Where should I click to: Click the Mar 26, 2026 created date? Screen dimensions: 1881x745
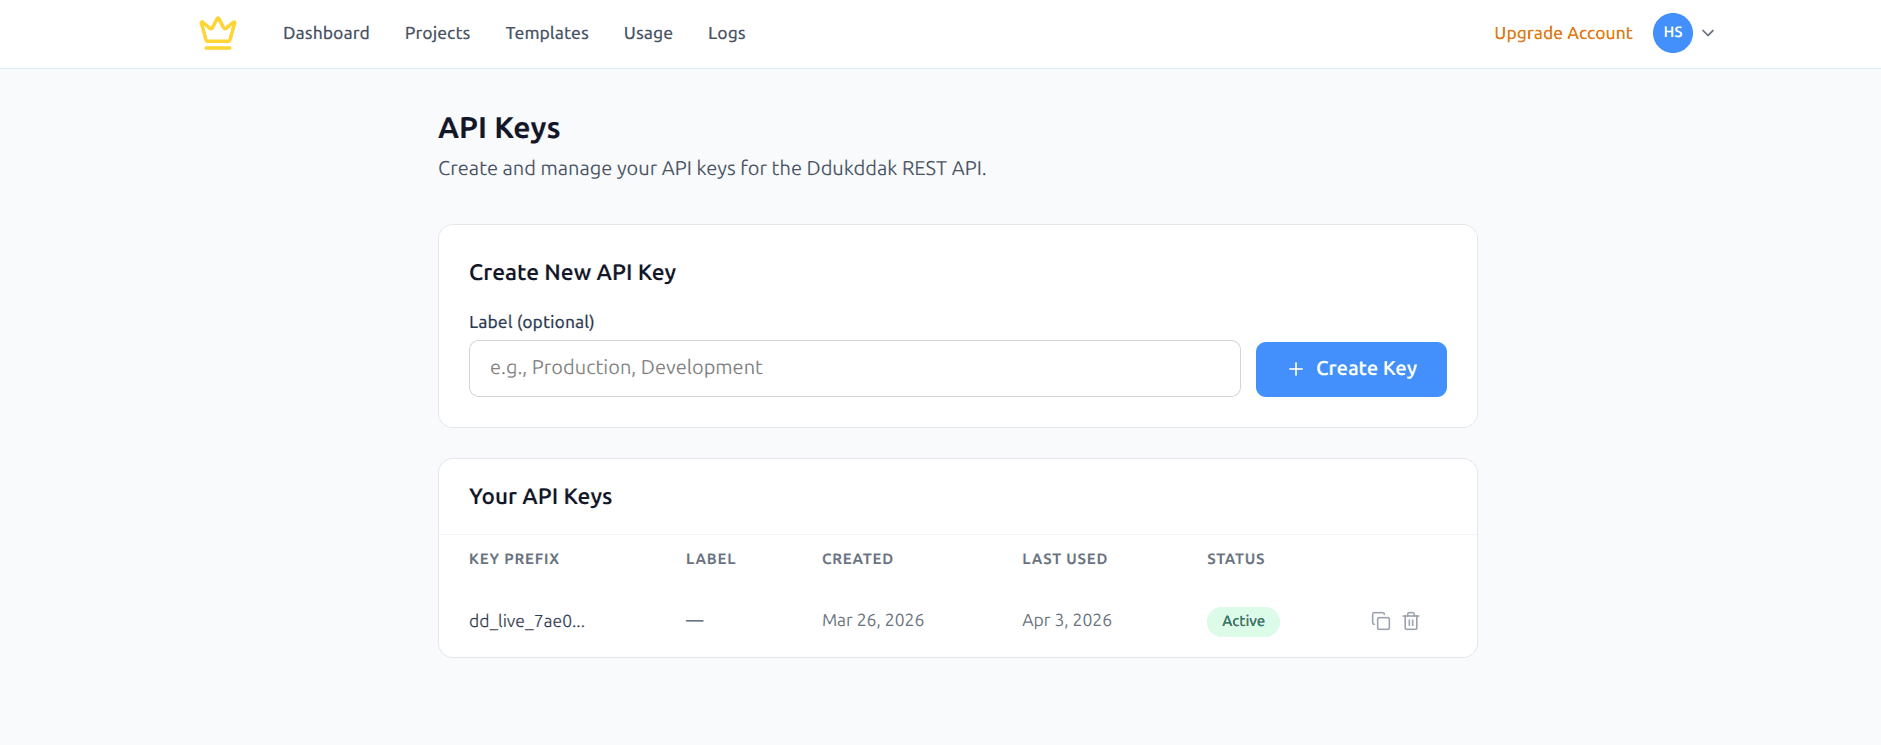coord(873,620)
